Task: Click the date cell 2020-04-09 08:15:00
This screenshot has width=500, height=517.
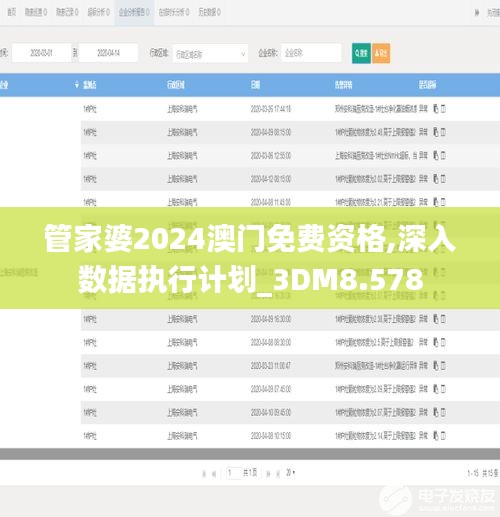Action: [271, 133]
